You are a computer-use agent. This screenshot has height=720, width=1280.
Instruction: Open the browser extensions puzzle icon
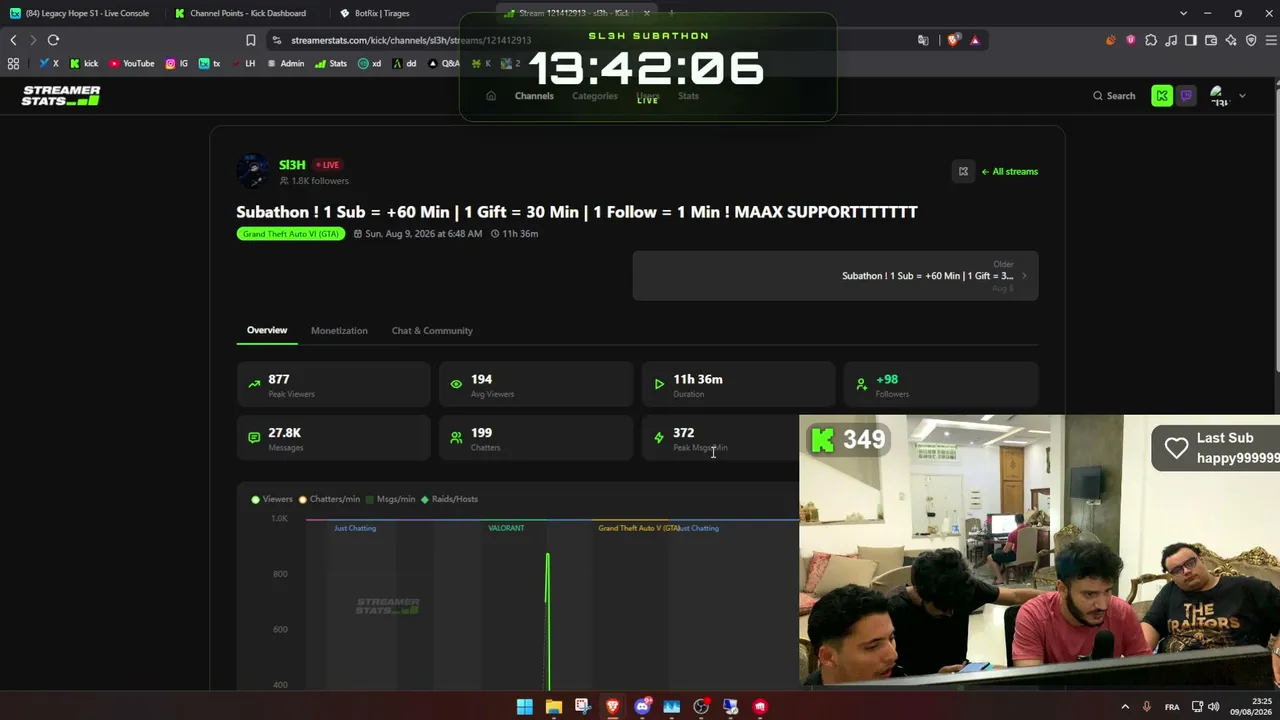tap(1151, 40)
